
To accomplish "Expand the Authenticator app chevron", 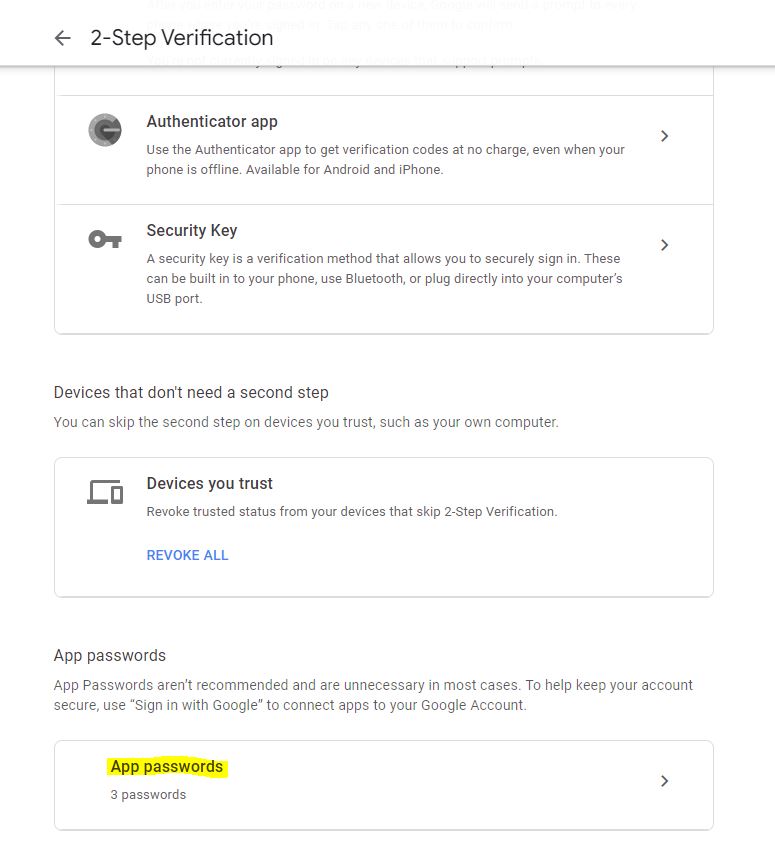I will 664,136.
